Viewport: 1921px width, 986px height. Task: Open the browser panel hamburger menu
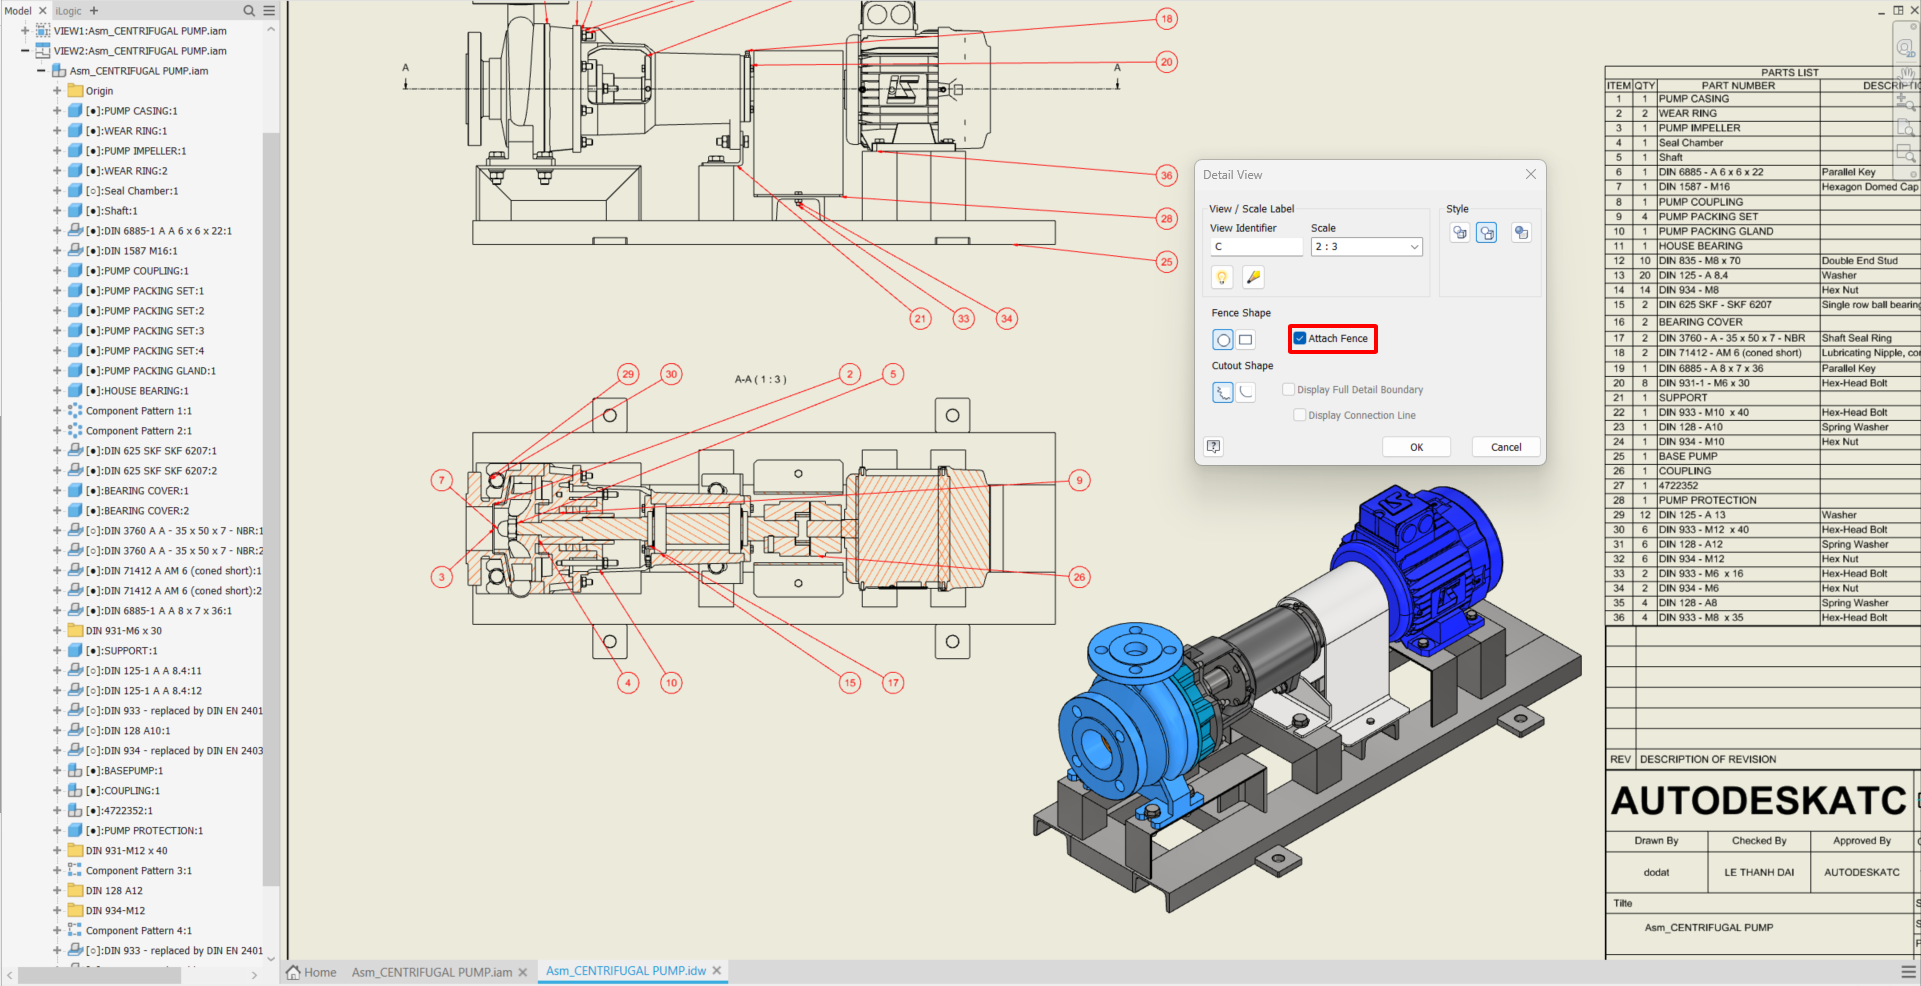[269, 11]
